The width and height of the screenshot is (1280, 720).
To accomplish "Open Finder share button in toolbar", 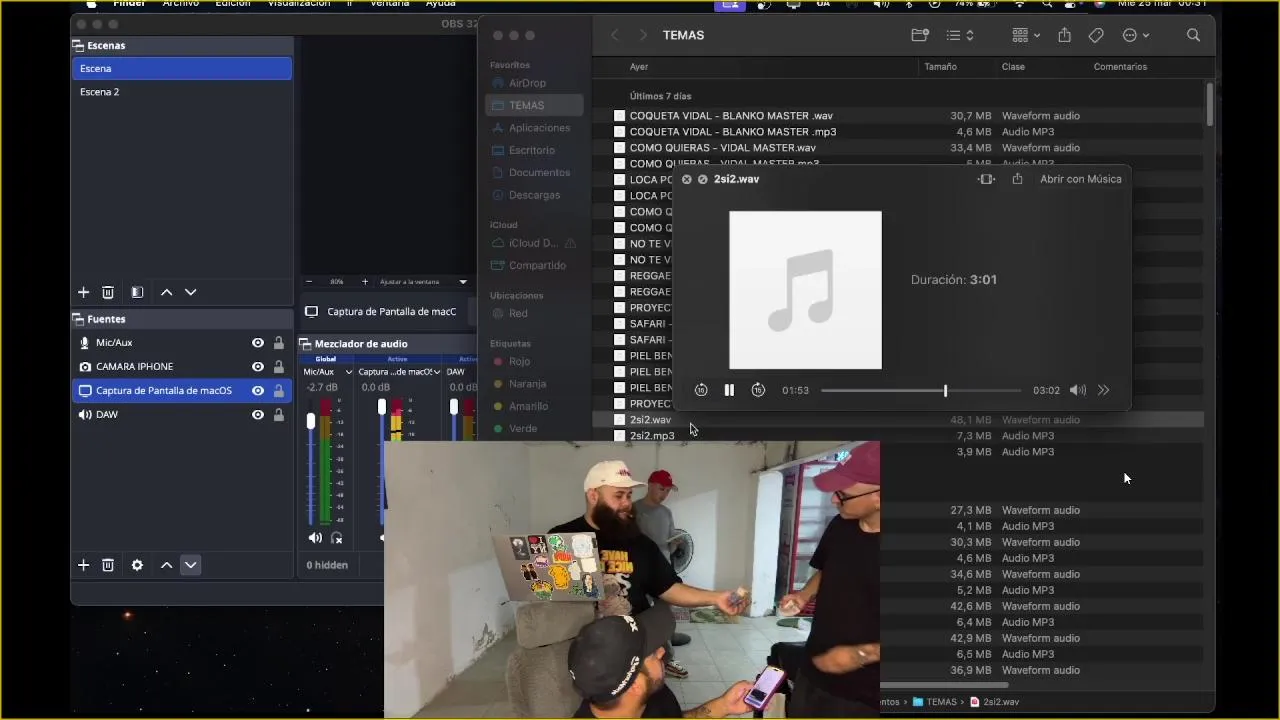I will [x=1064, y=35].
